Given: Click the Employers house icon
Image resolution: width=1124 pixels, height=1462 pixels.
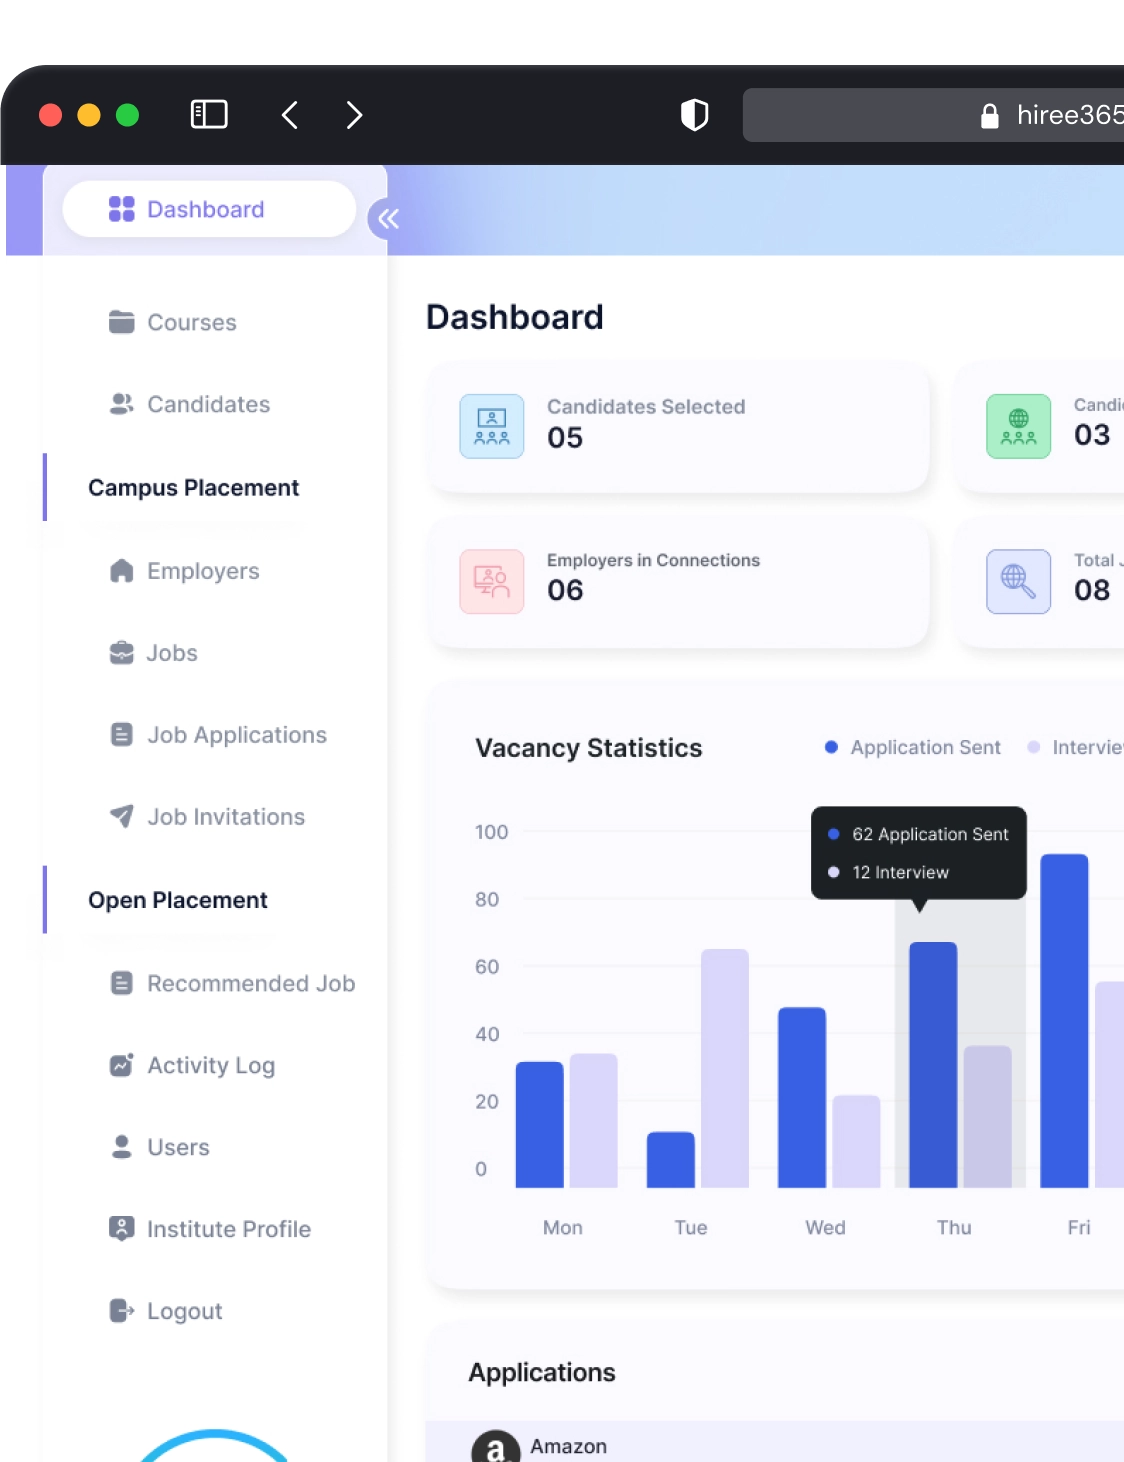Looking at the screenshot, I should (121, 571).
